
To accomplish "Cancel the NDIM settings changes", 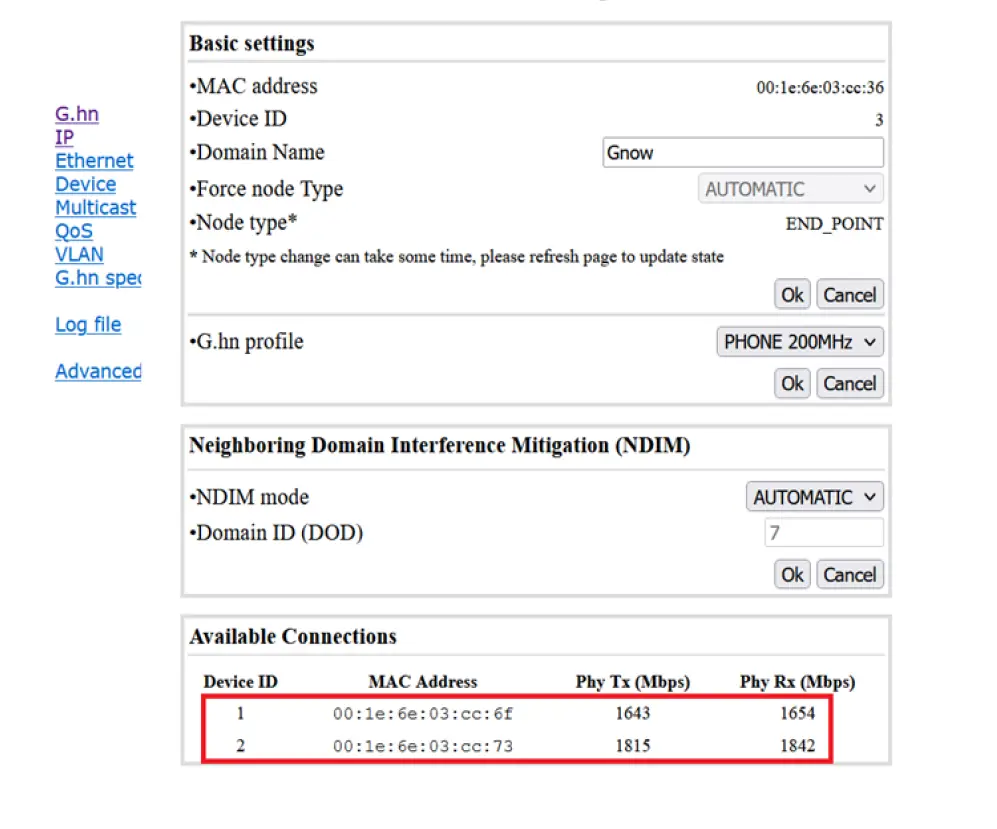I will pyautogui.click(x=849, y=575).
